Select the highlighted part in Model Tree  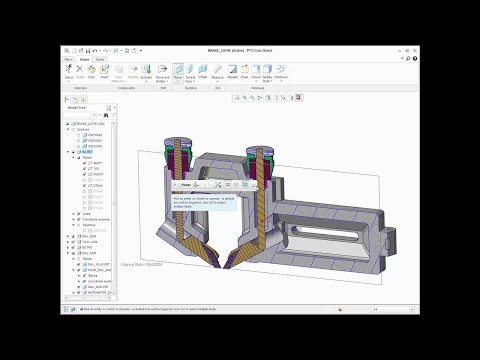pos(87,152)
